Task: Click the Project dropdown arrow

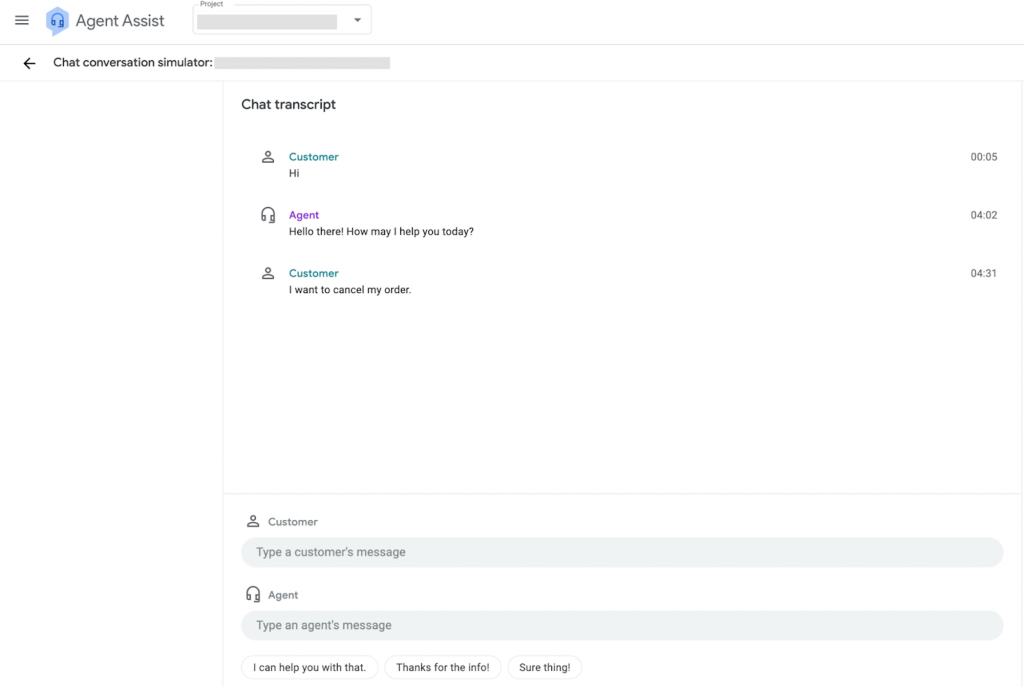Action: click(x=357, y=20)
